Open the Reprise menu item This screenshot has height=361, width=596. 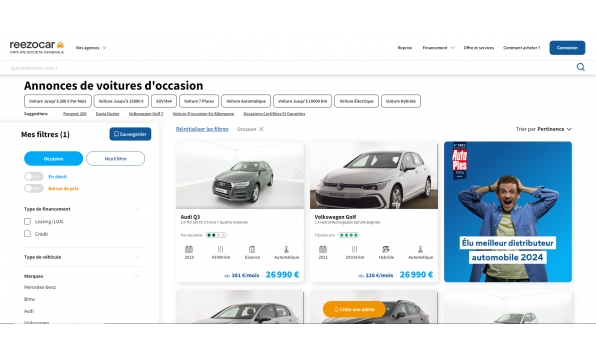point(404,48)
